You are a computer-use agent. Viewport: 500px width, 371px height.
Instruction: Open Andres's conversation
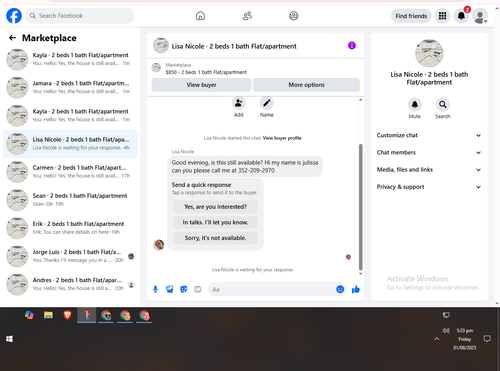(70, 284)
